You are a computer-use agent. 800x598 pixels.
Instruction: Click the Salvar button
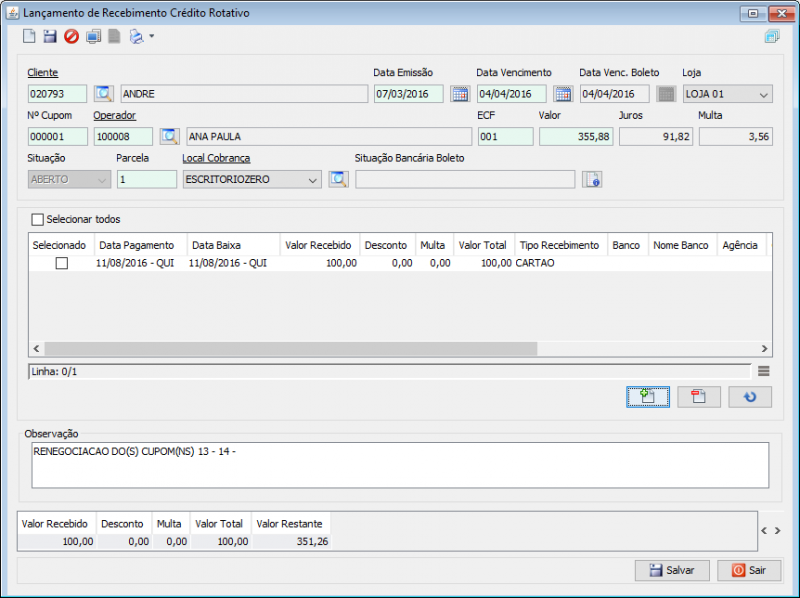672,570
